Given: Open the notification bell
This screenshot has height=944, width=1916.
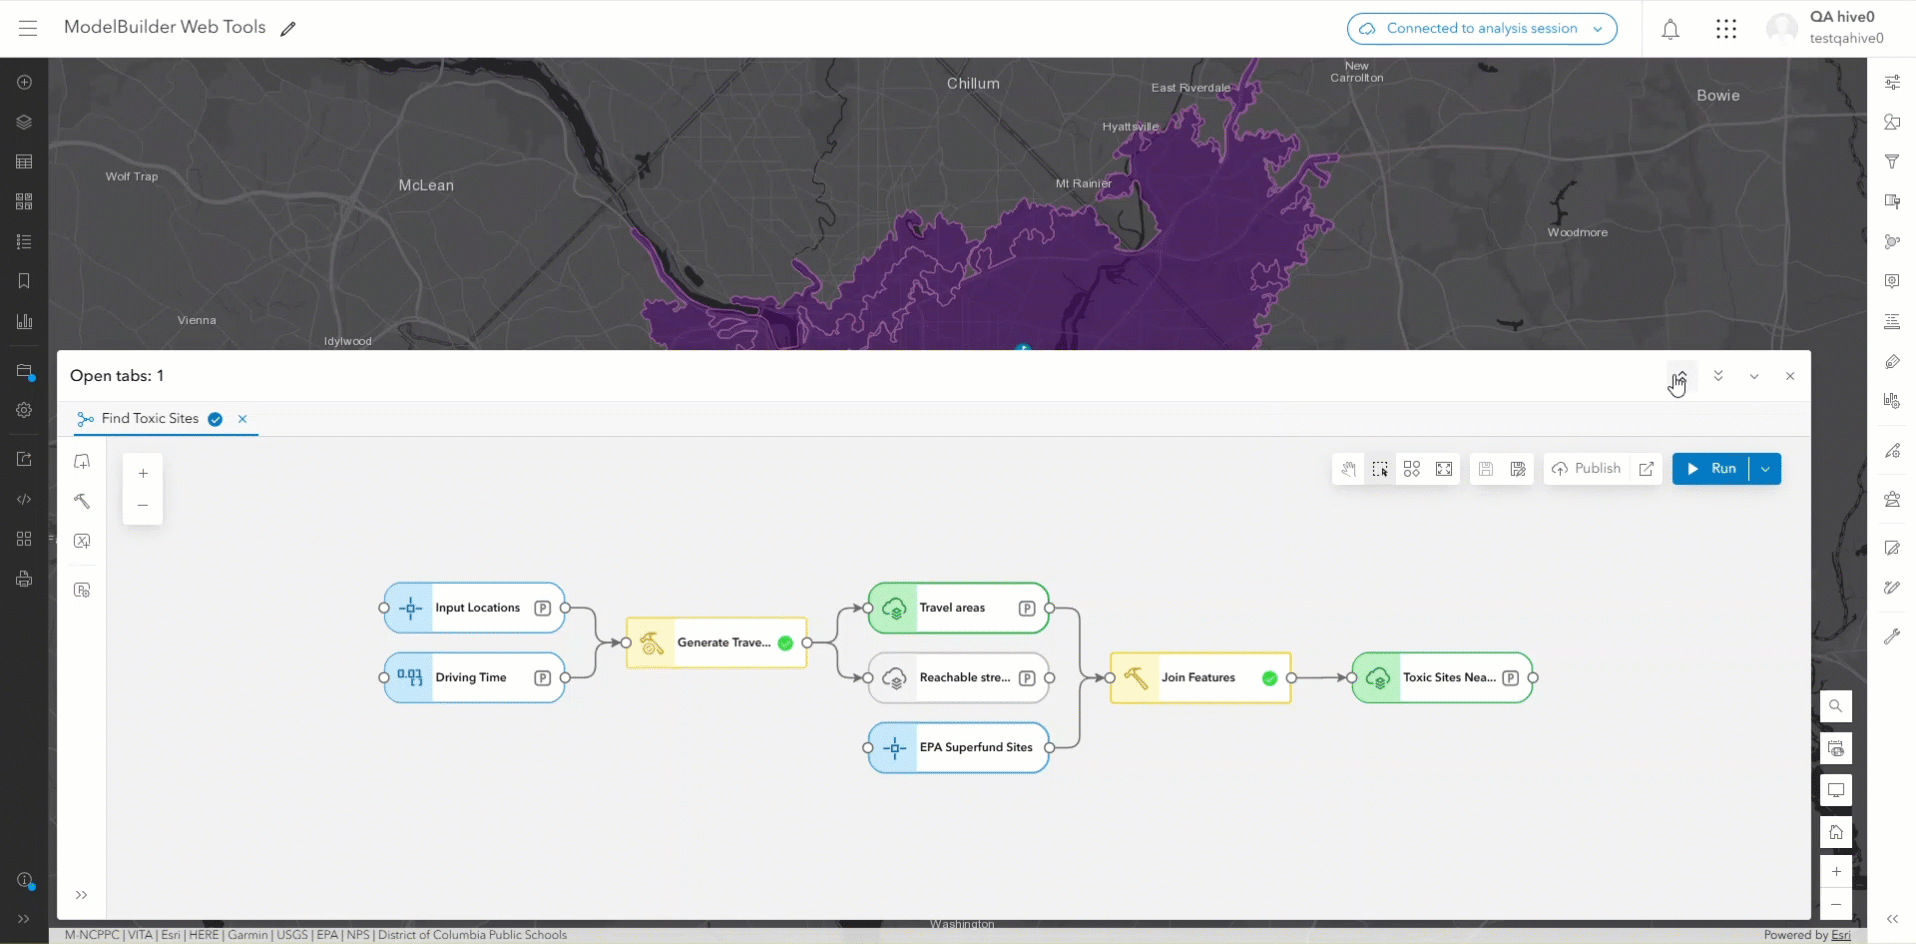Looking at the screenshot, I should pyautogui.click(x=1671, y=28).
